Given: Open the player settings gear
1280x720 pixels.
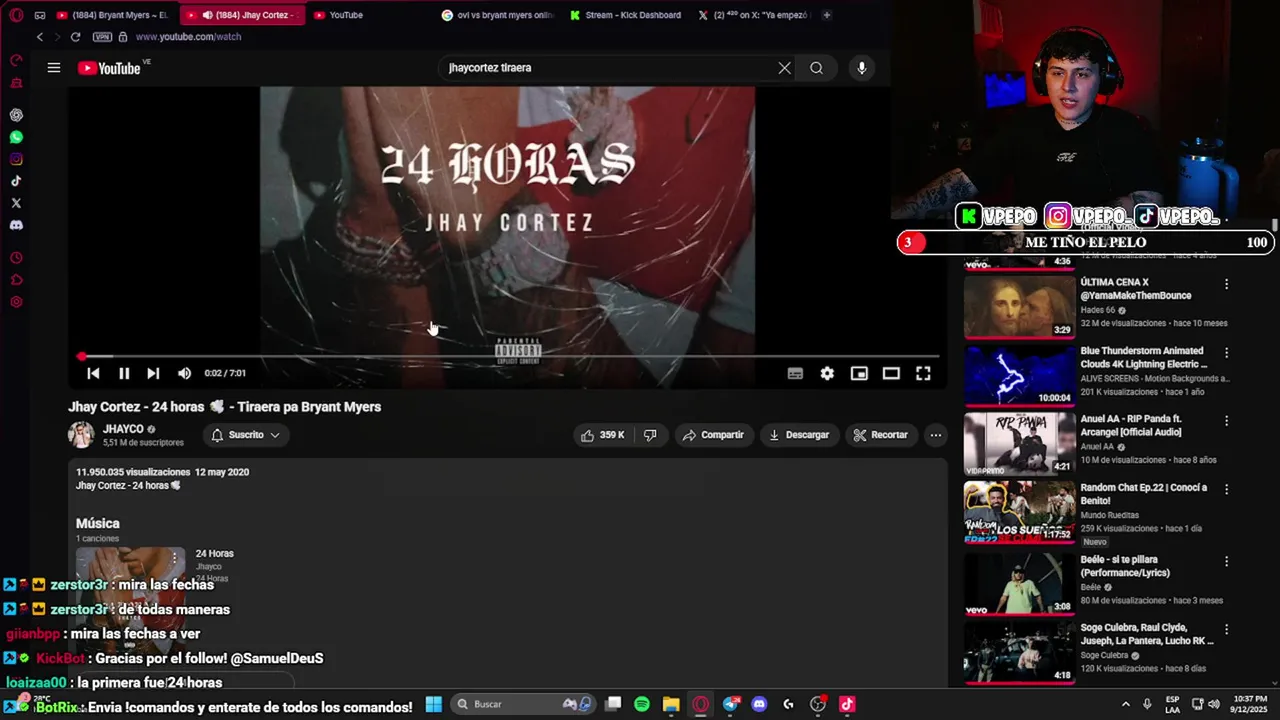Looking at the screenshot, I should click(827, 373).
